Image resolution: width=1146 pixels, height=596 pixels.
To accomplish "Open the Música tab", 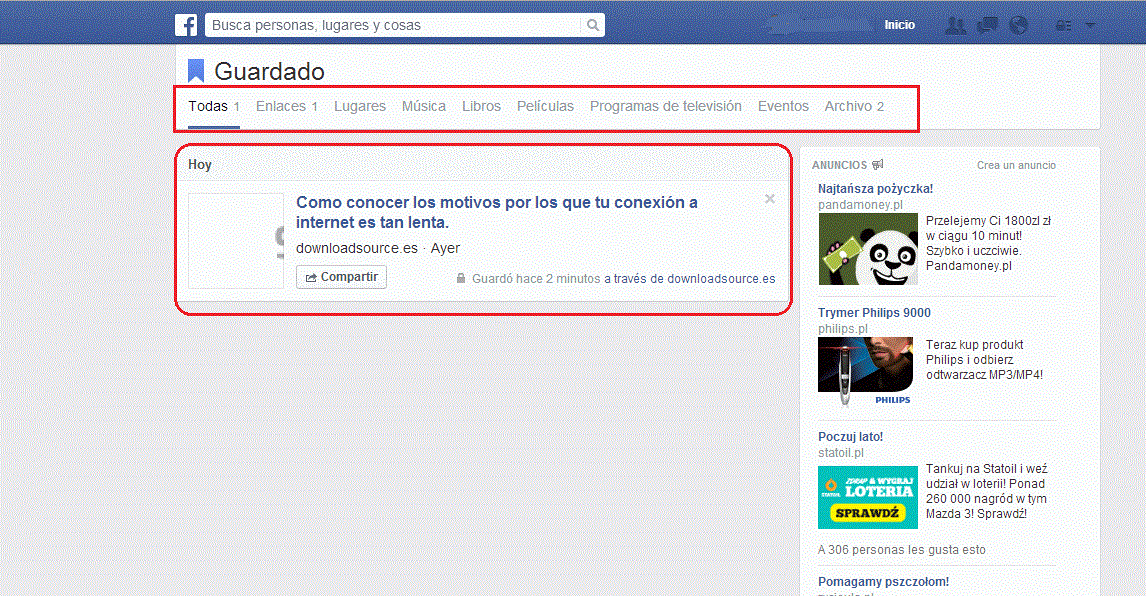I will coord(424,107).
